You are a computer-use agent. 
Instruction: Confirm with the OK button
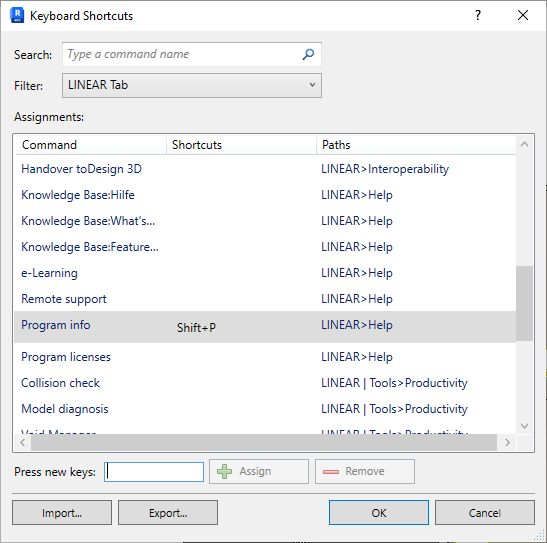click(x=379, y=513)
